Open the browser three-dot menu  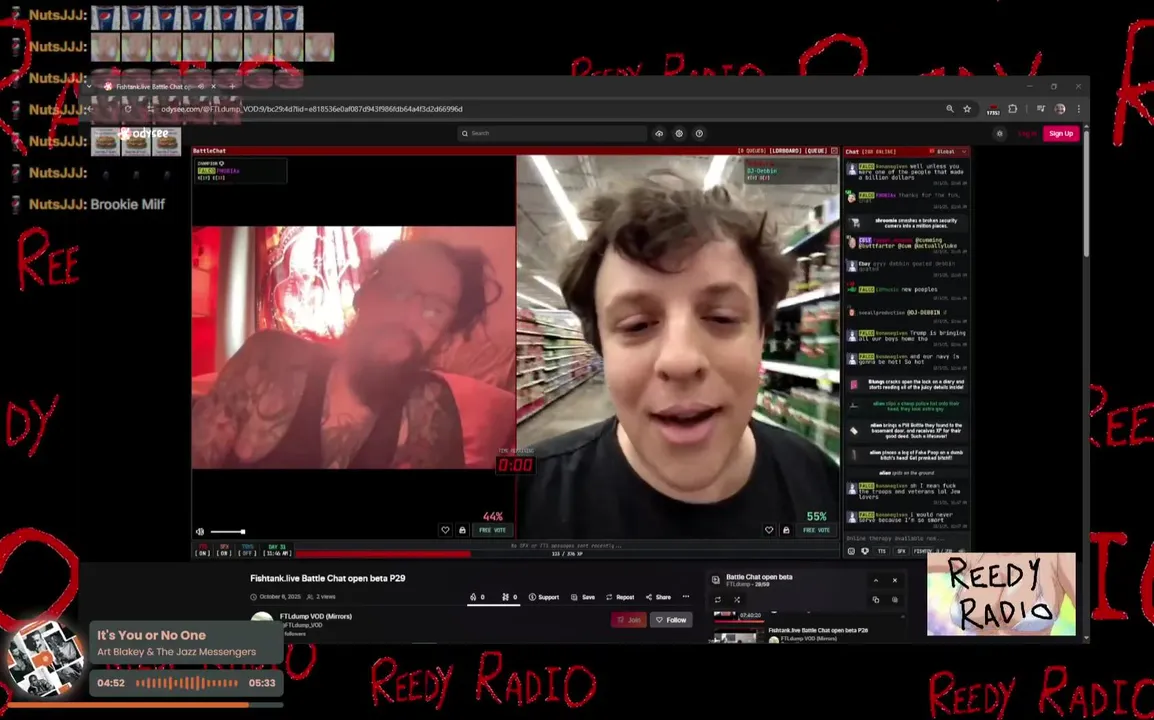pos(1079,109)
